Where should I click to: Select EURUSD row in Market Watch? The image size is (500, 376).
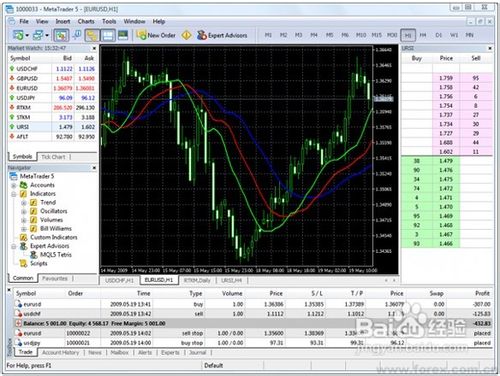click(52, 88)
